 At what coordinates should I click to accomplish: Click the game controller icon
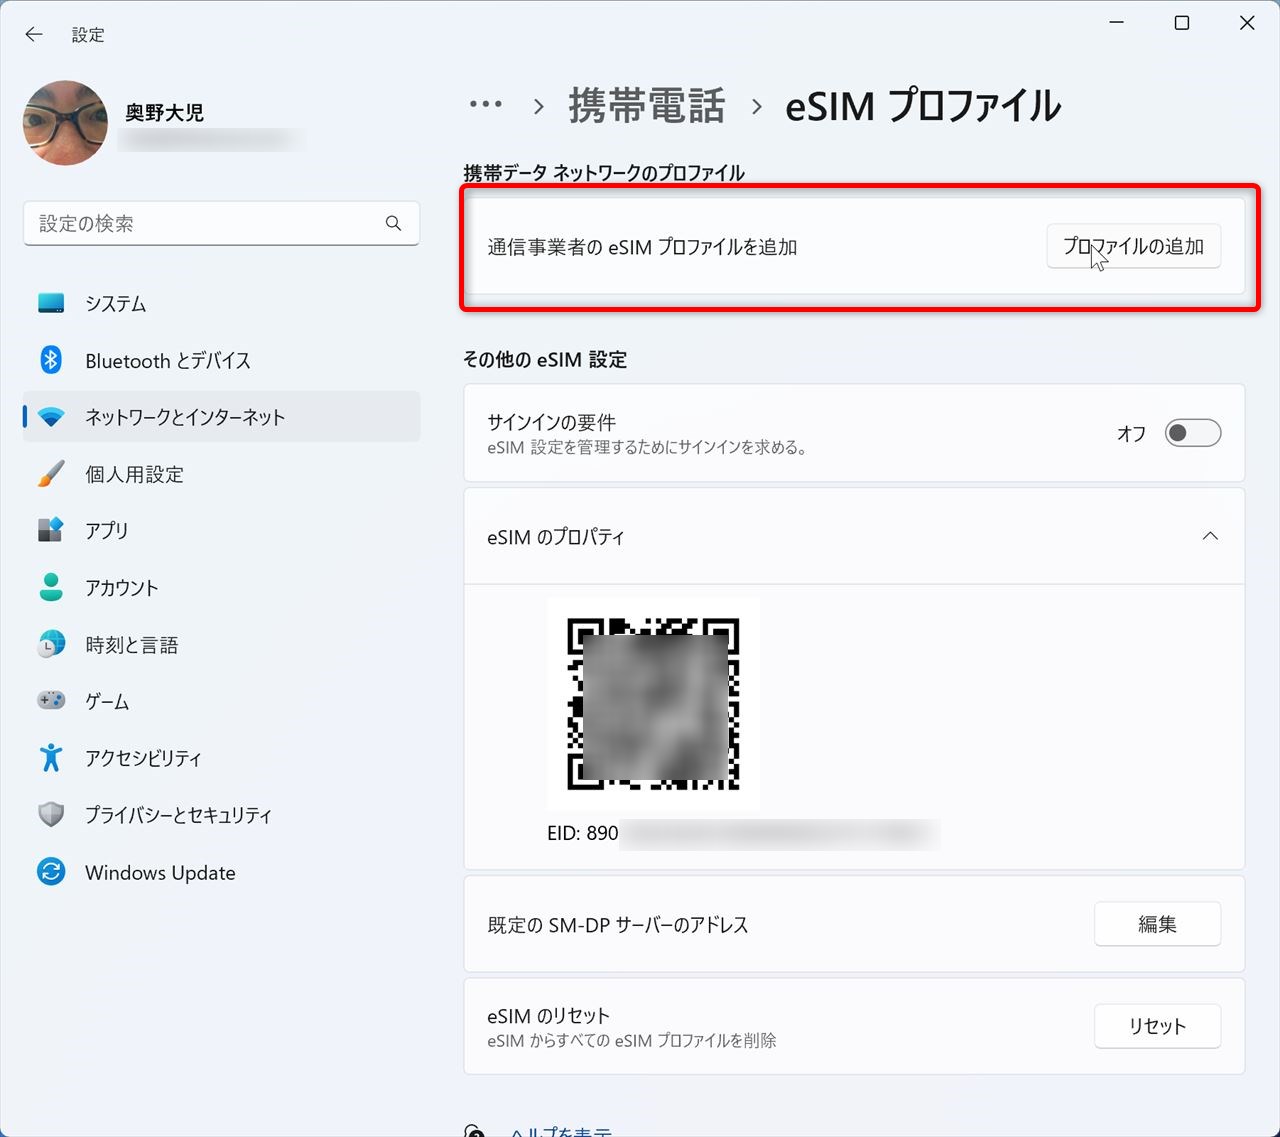pos(51,701)
